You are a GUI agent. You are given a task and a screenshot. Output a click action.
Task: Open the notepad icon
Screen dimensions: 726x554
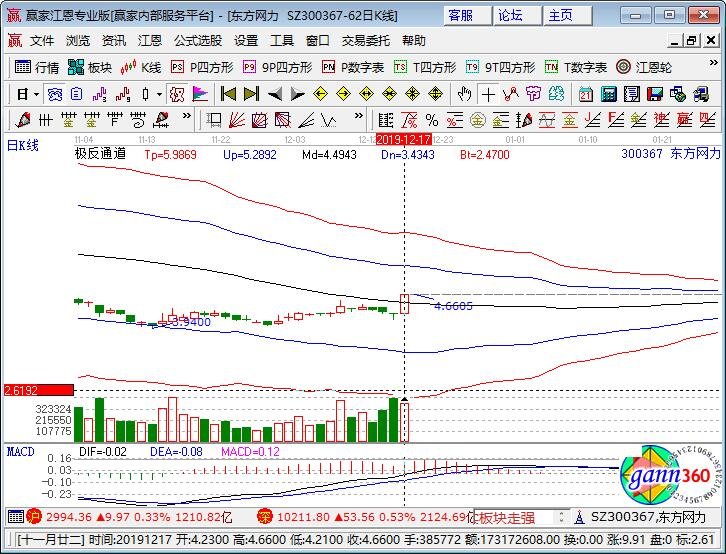point(632,94)
